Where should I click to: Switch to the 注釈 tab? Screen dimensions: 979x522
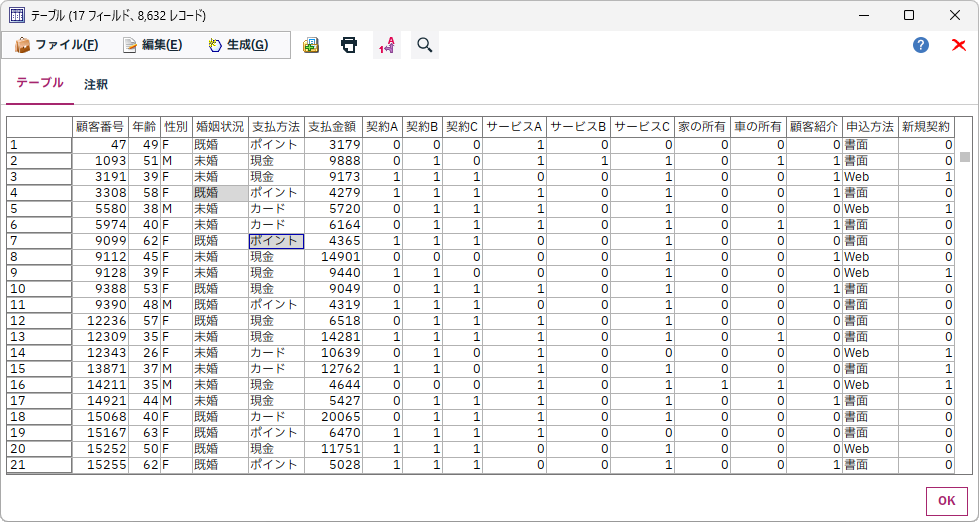96,85
